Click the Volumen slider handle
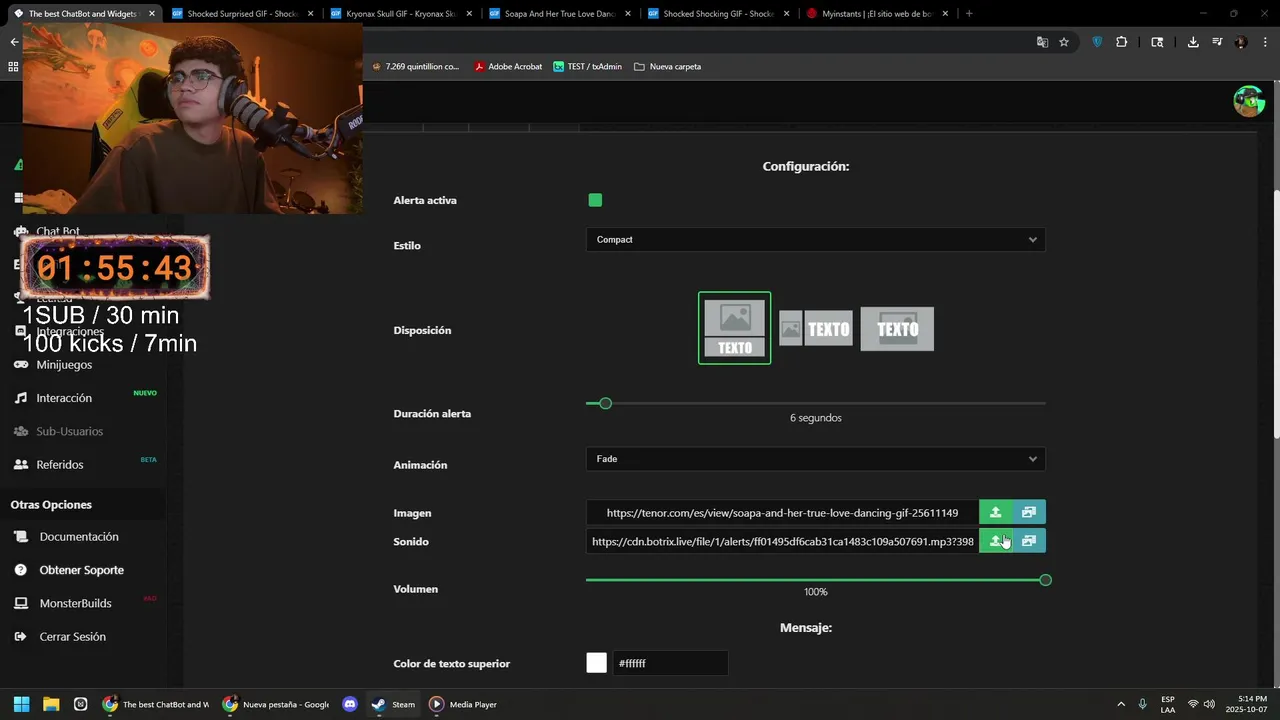Image resolution: width=1280 pixels, height=720 pixels. coord(1045,580)
